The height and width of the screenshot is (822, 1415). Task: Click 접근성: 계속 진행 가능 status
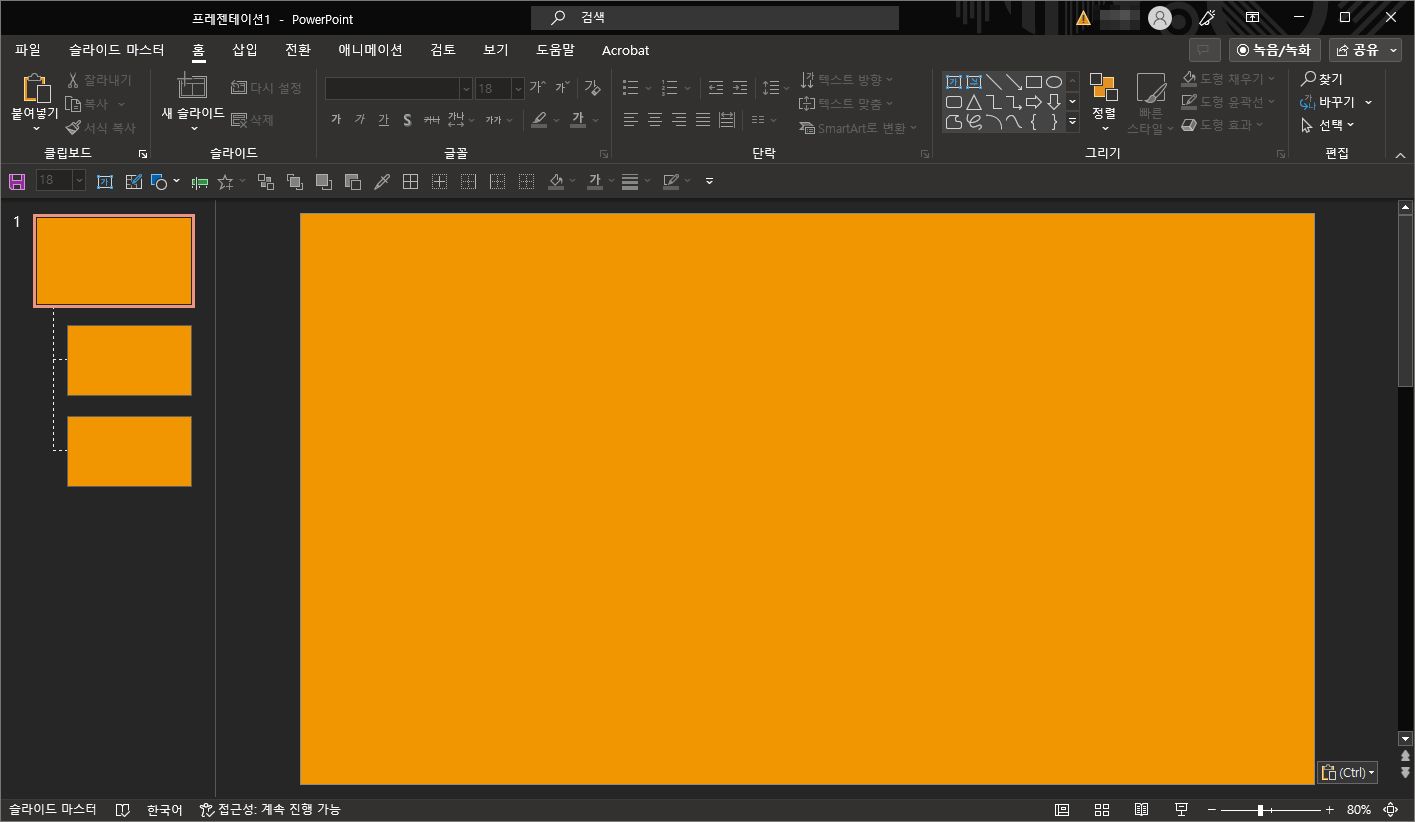click(x=270, y=810)
